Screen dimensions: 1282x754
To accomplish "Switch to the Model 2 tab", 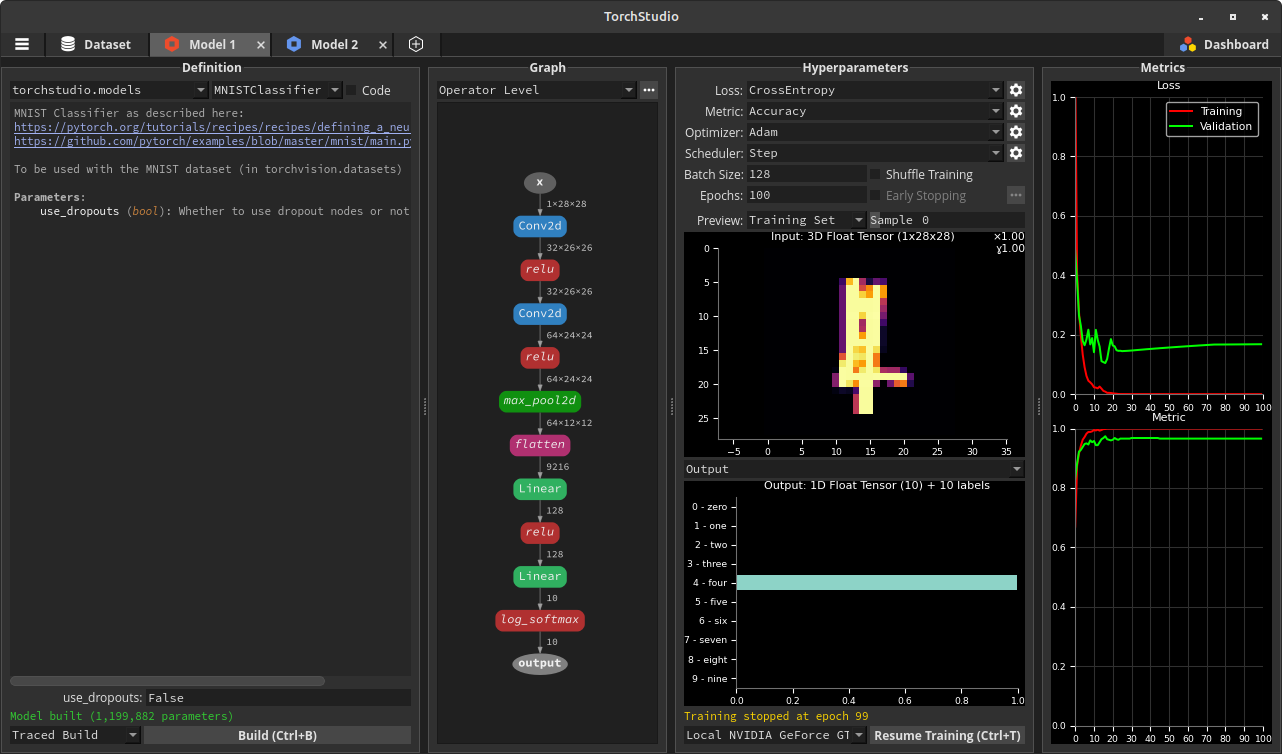I will pos(333,44).
